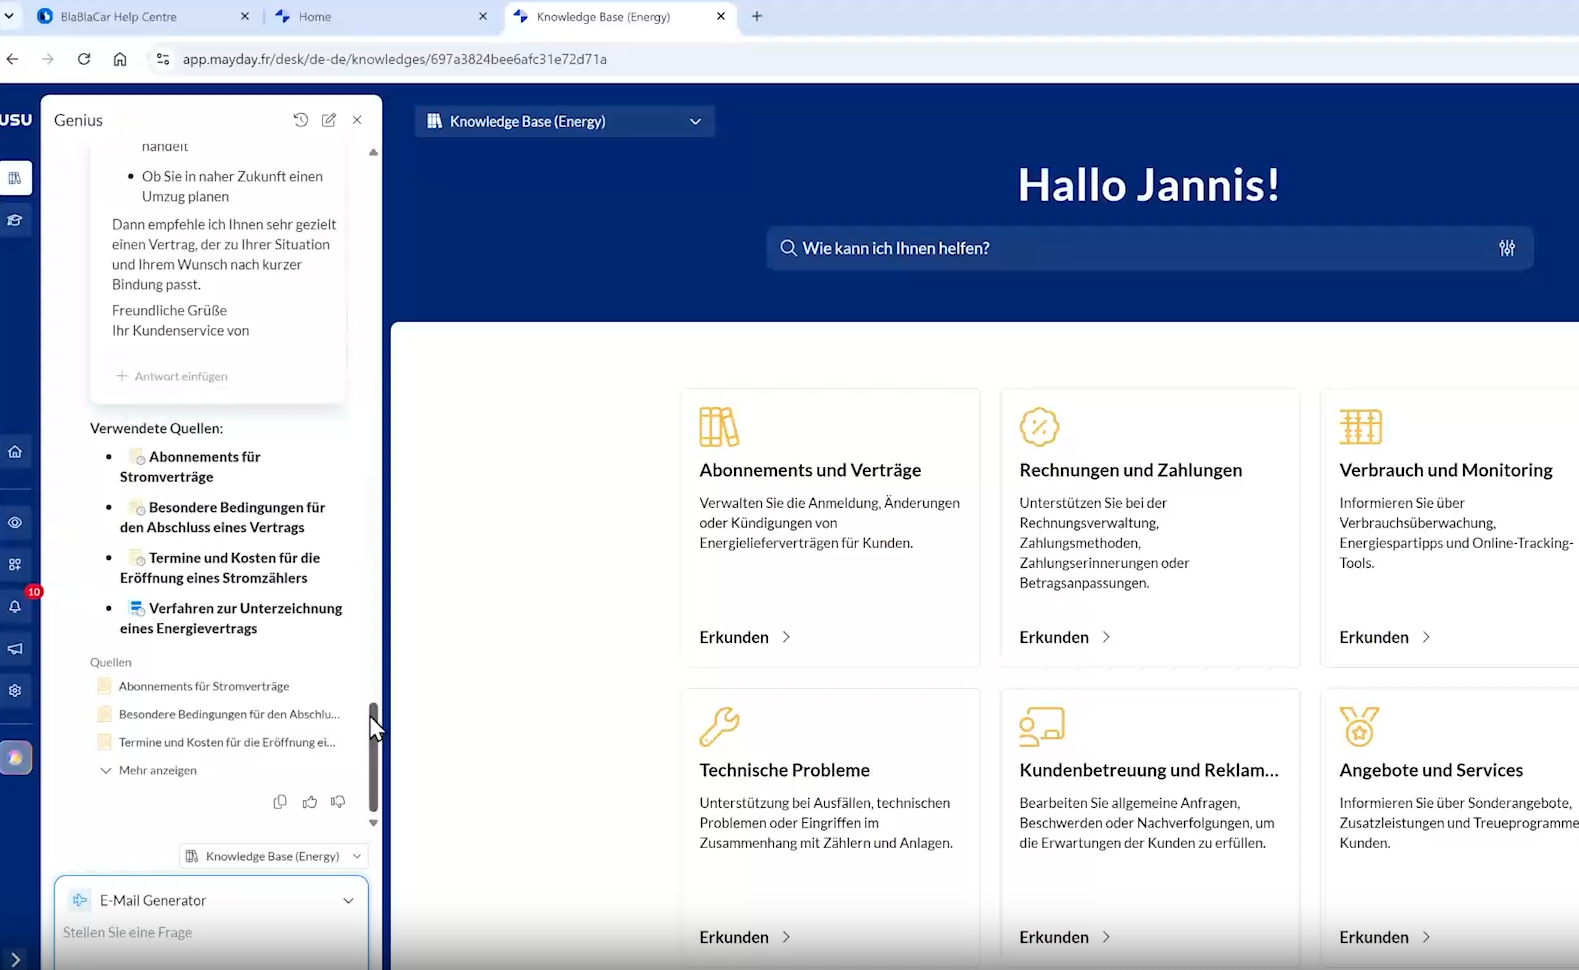1579x970 pixels.
Task: Click the Rechnungen und Zahlungen percent badge icon
Action: pos(1039,427)
